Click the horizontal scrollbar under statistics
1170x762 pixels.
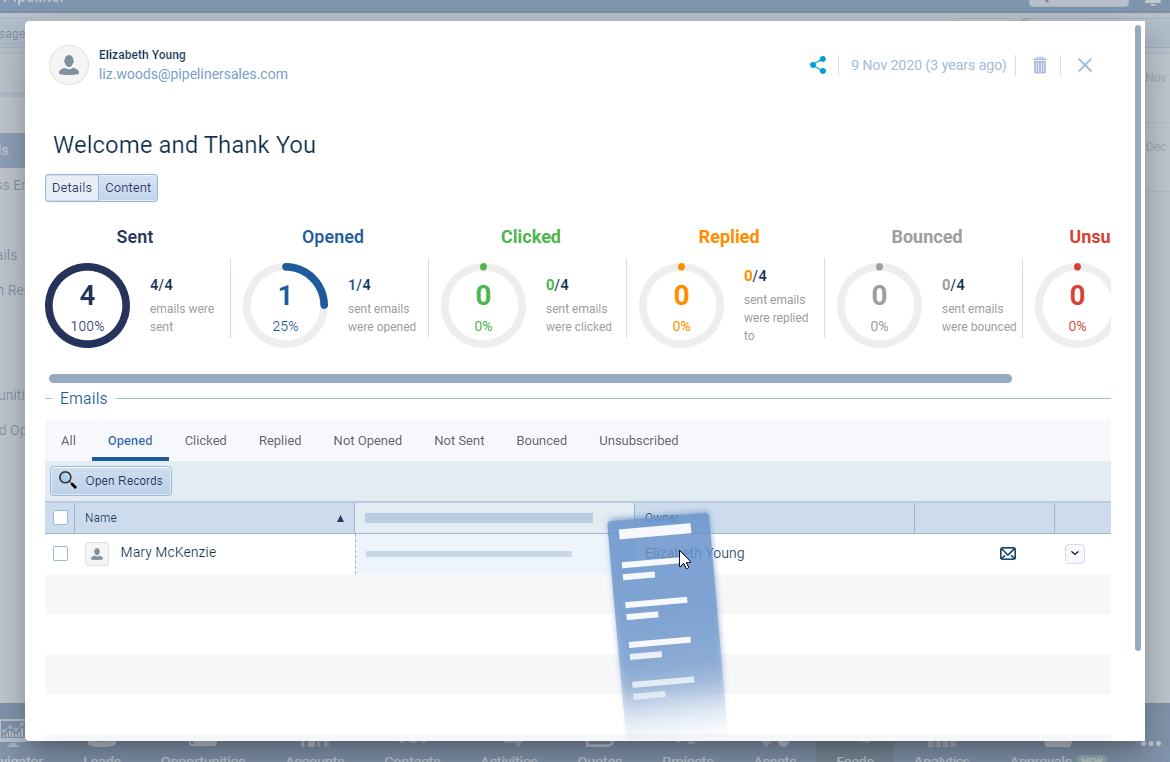tap(530, 379)
